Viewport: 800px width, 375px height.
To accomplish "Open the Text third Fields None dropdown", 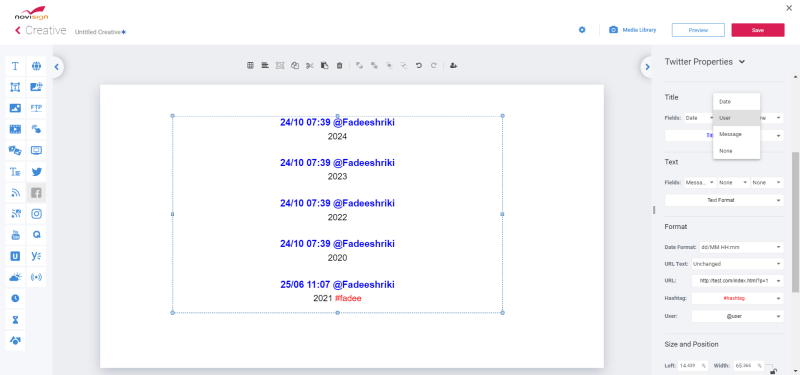I will 767,182.
